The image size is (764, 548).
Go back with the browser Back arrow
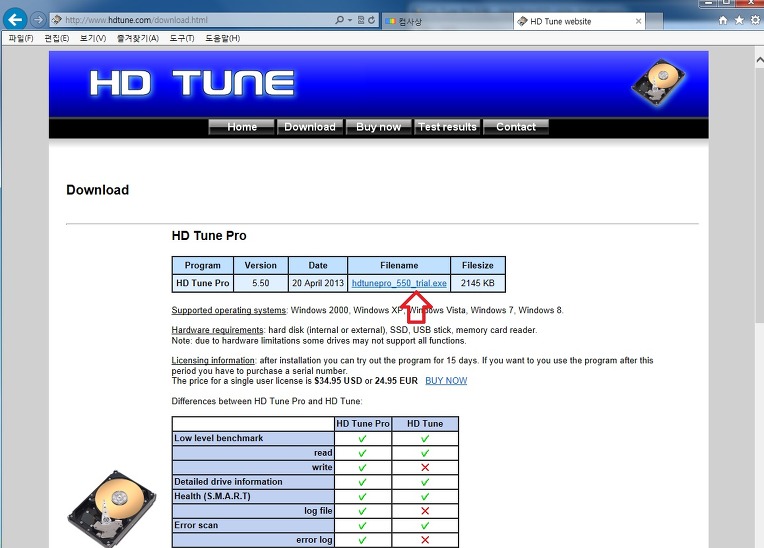coord(15,20)
